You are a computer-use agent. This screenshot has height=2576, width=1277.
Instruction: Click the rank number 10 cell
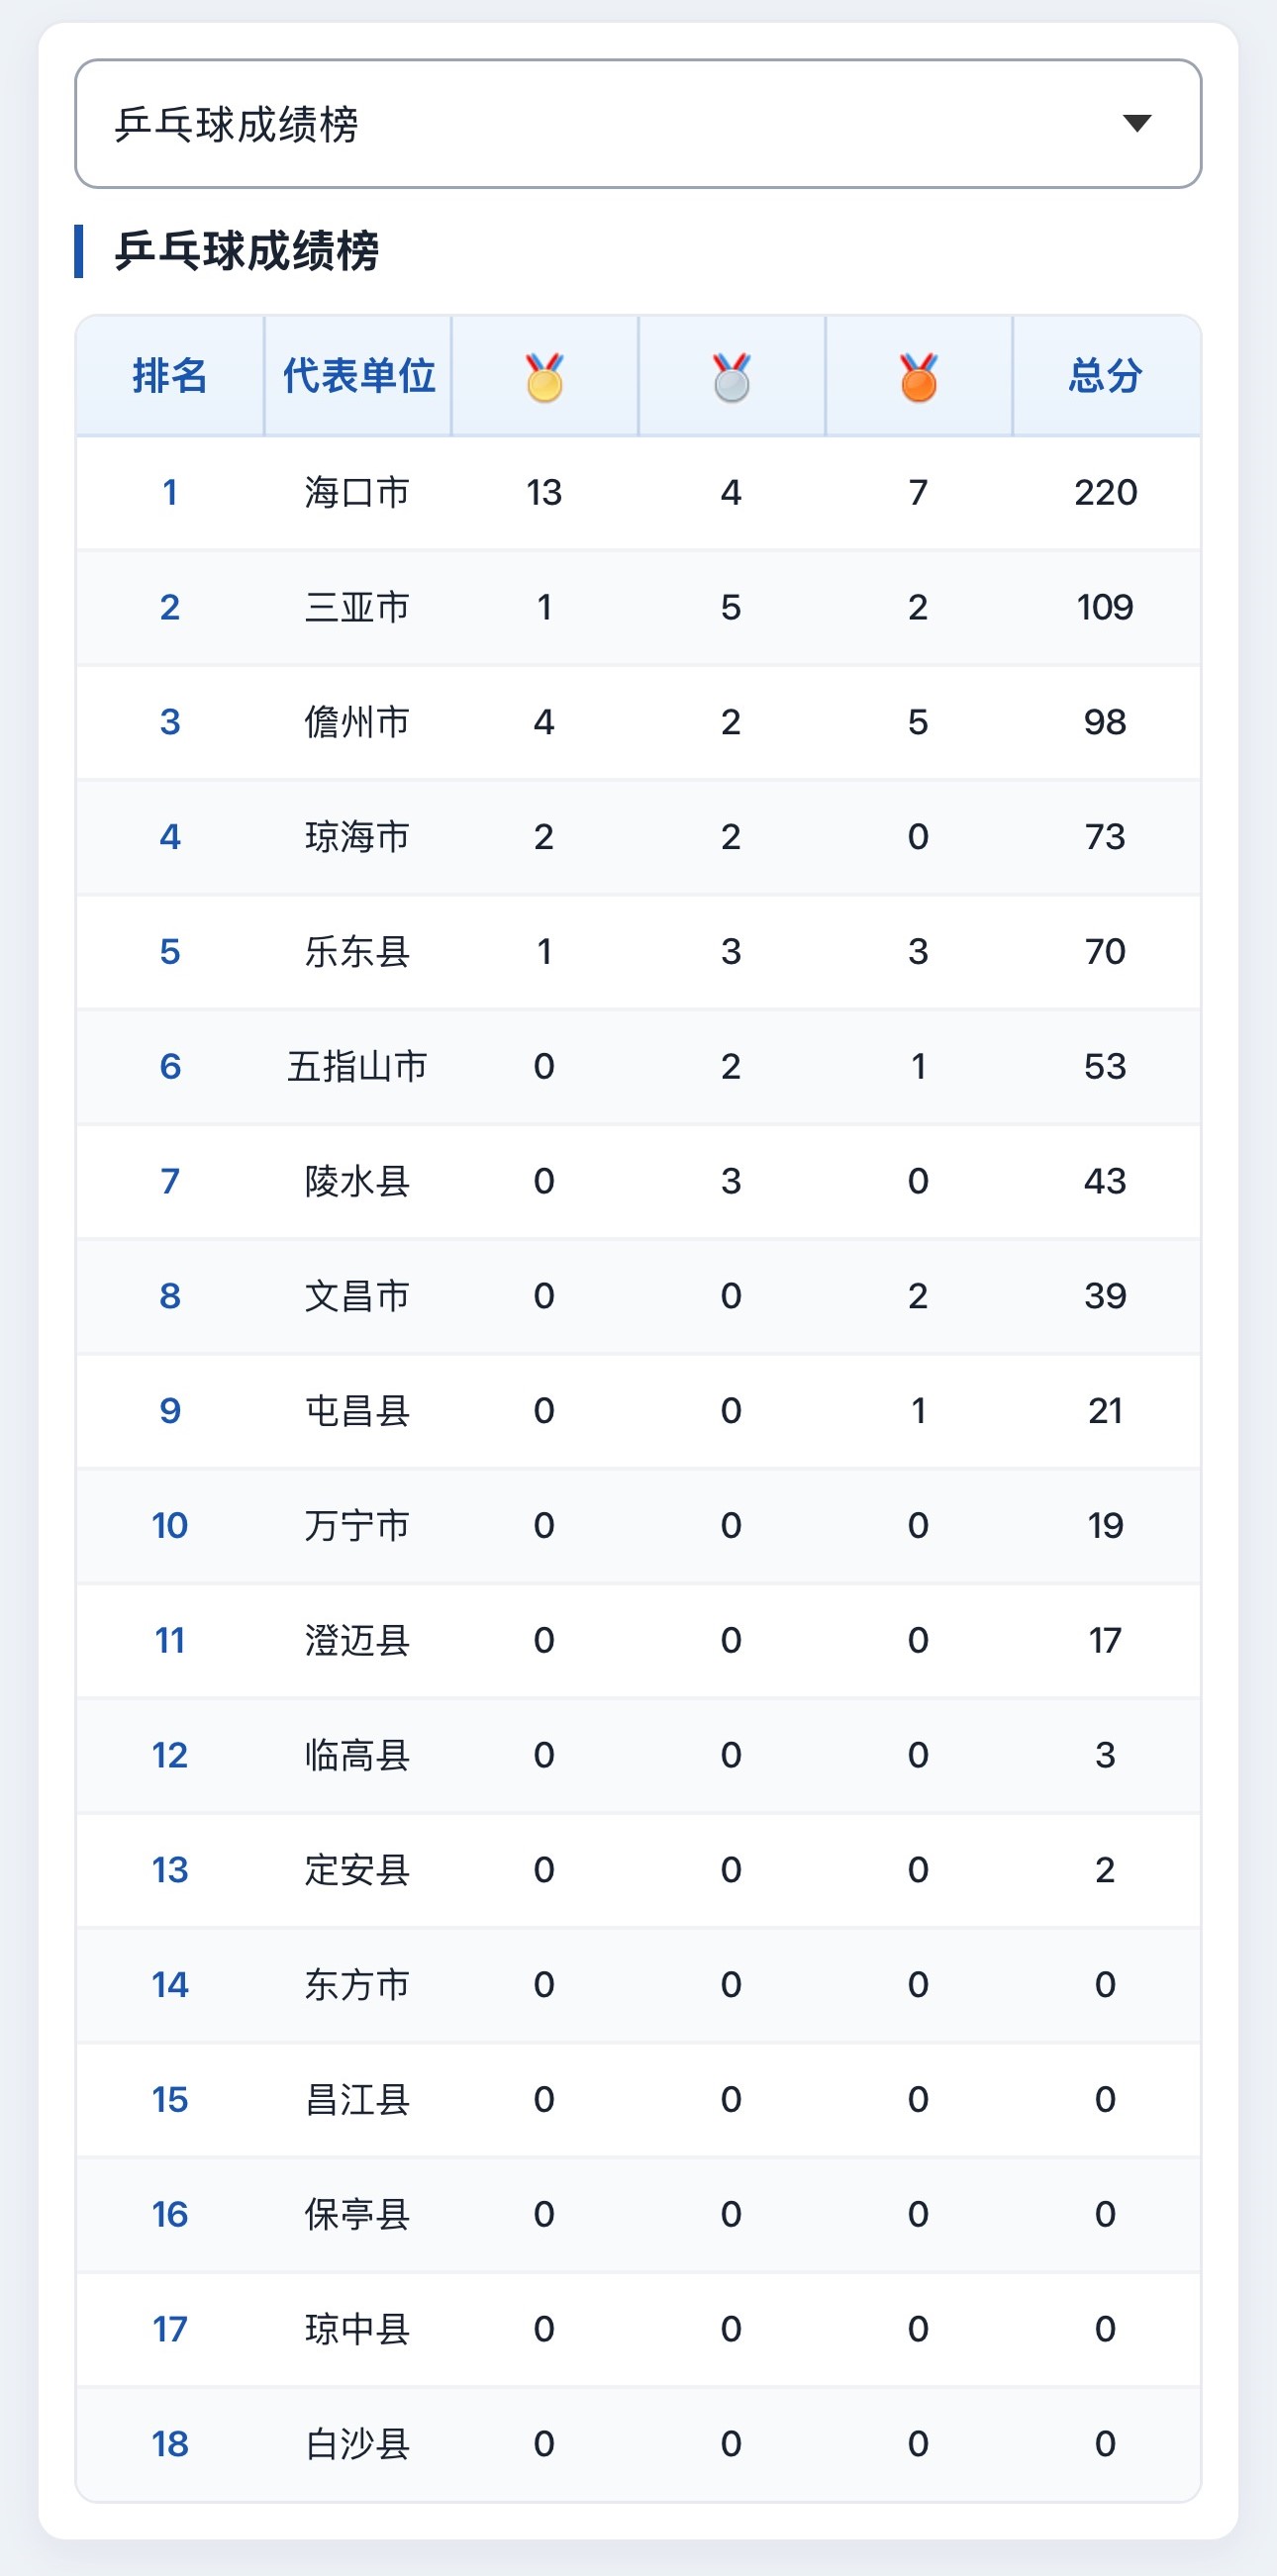tap(170, 1525)
